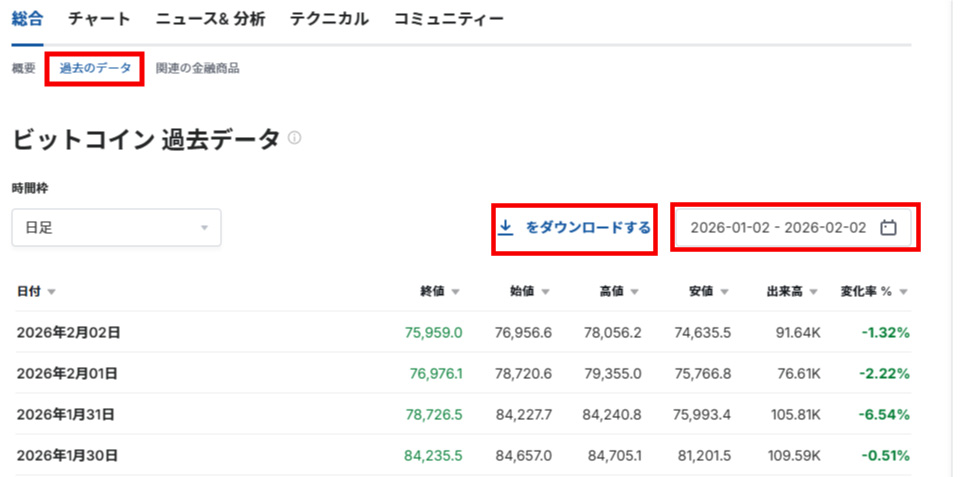Click info icon beside ビットコイン 過去データ

(294, 139)
